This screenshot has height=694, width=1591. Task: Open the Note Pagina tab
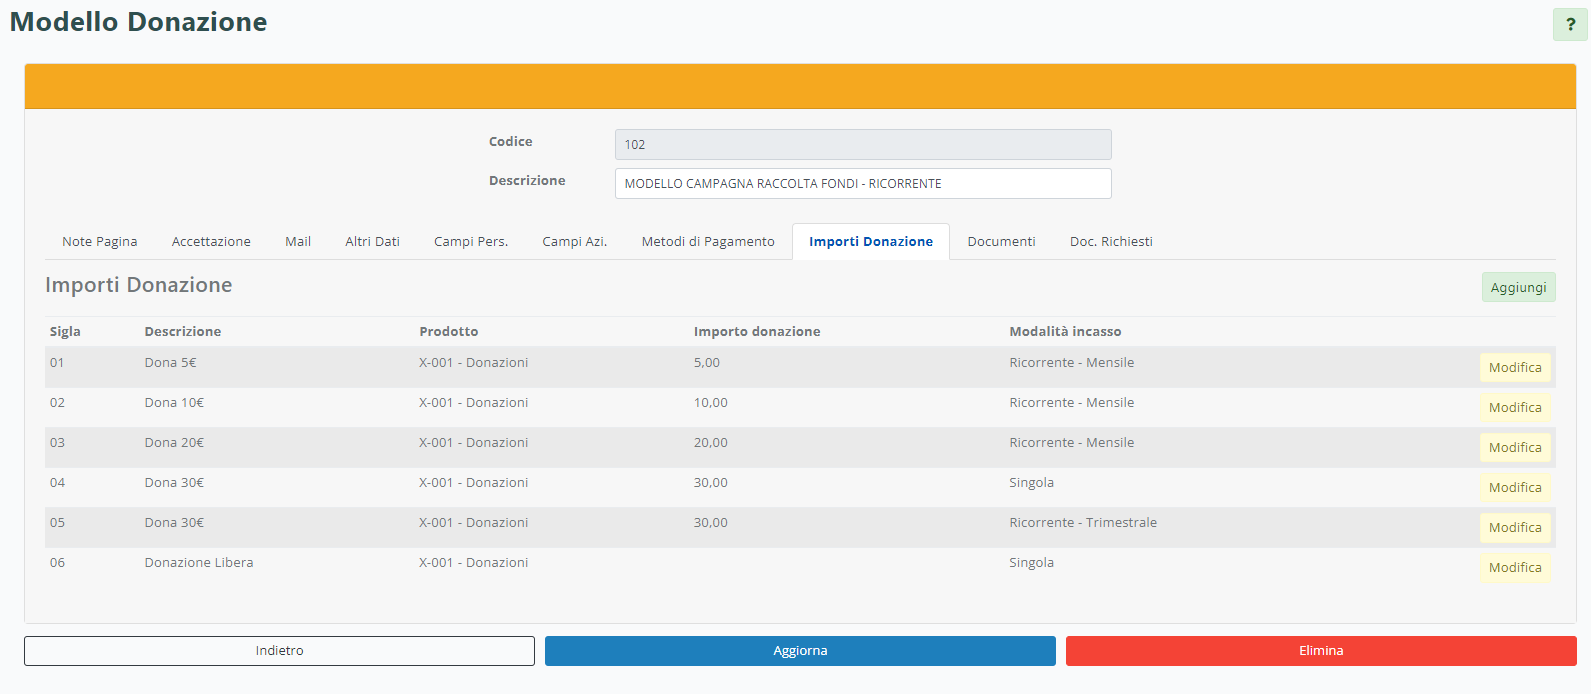pyautogui.click(x=100, y=242)
